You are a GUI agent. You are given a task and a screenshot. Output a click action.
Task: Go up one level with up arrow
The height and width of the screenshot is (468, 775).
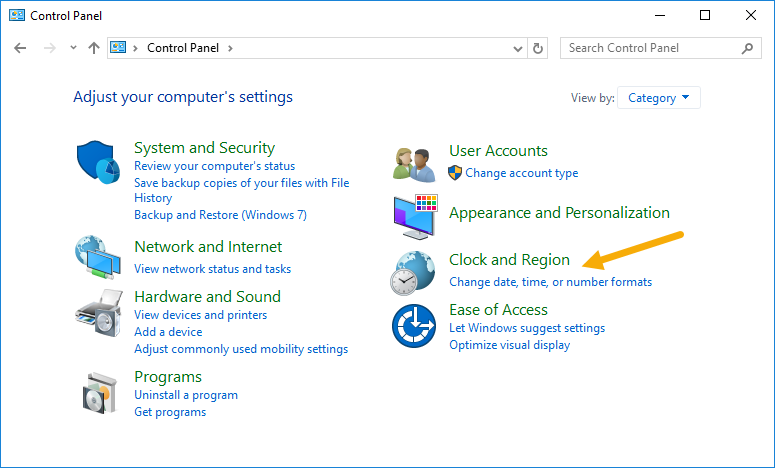[x=94, y=48]
